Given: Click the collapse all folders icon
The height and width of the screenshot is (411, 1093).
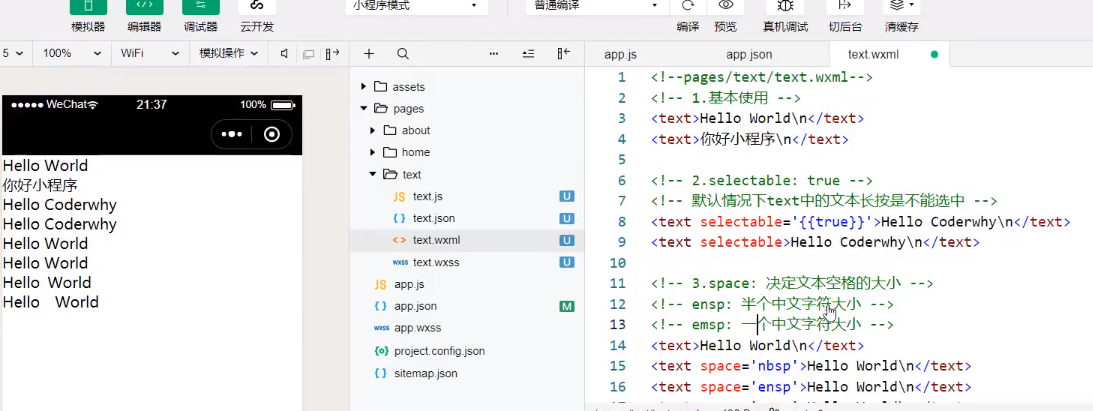Looking at the screenshot, I should [x=528, y=54].
